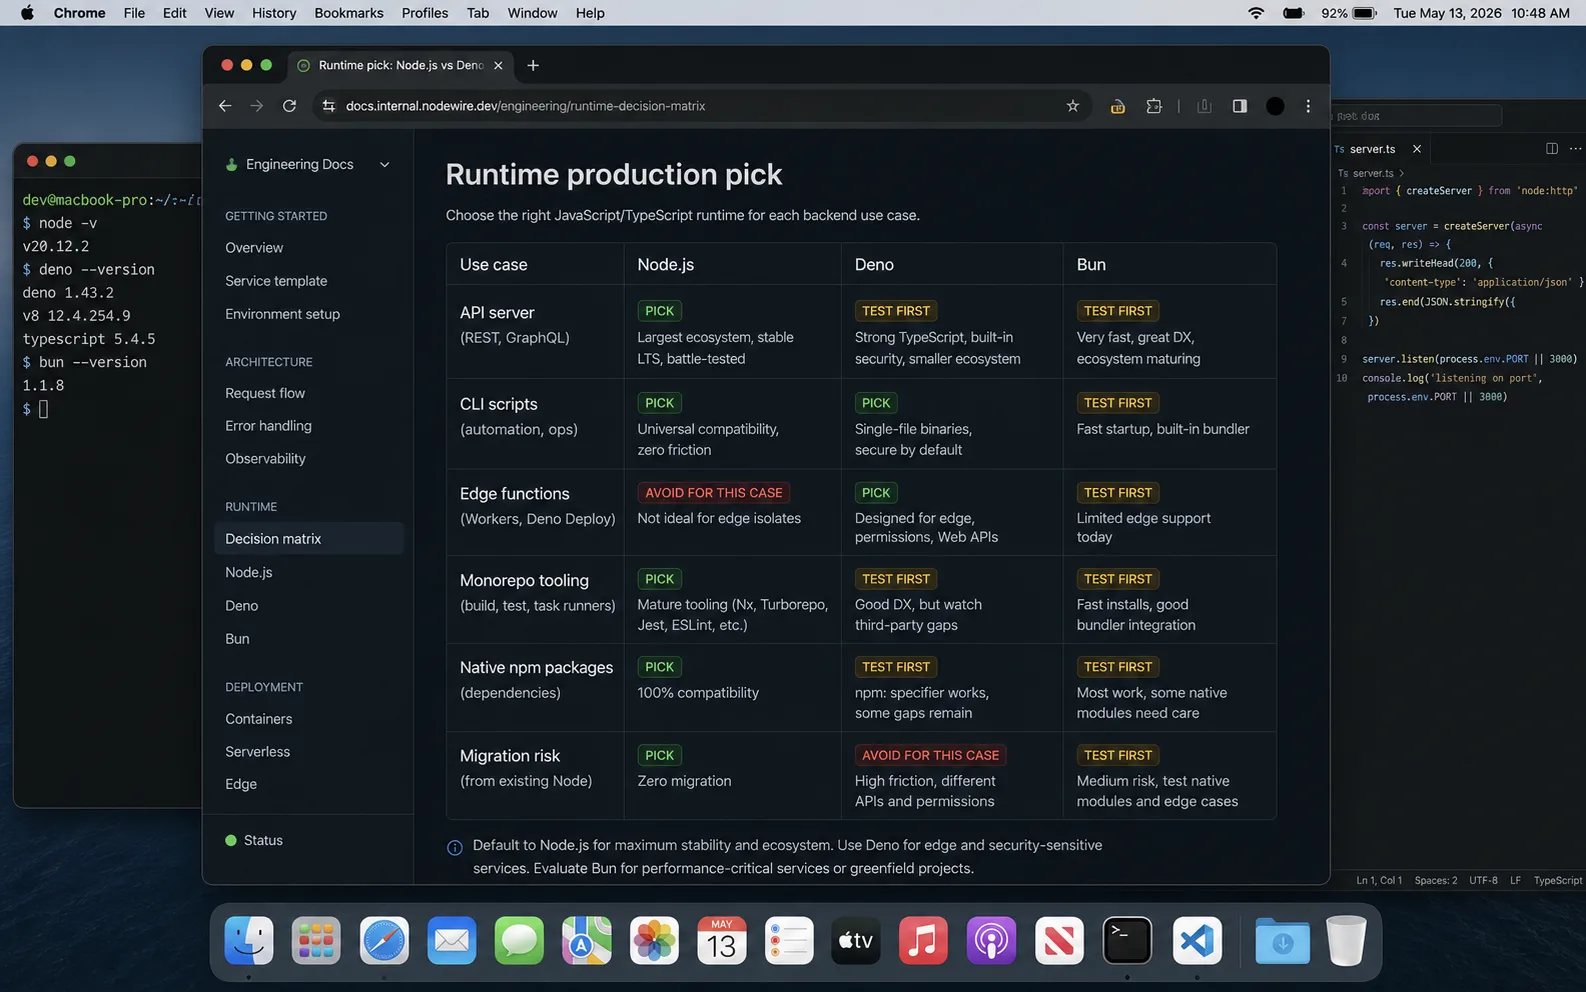The image size is (1586, 992).
Task: Open a new Chrome tab
Action: pos(533,65)
